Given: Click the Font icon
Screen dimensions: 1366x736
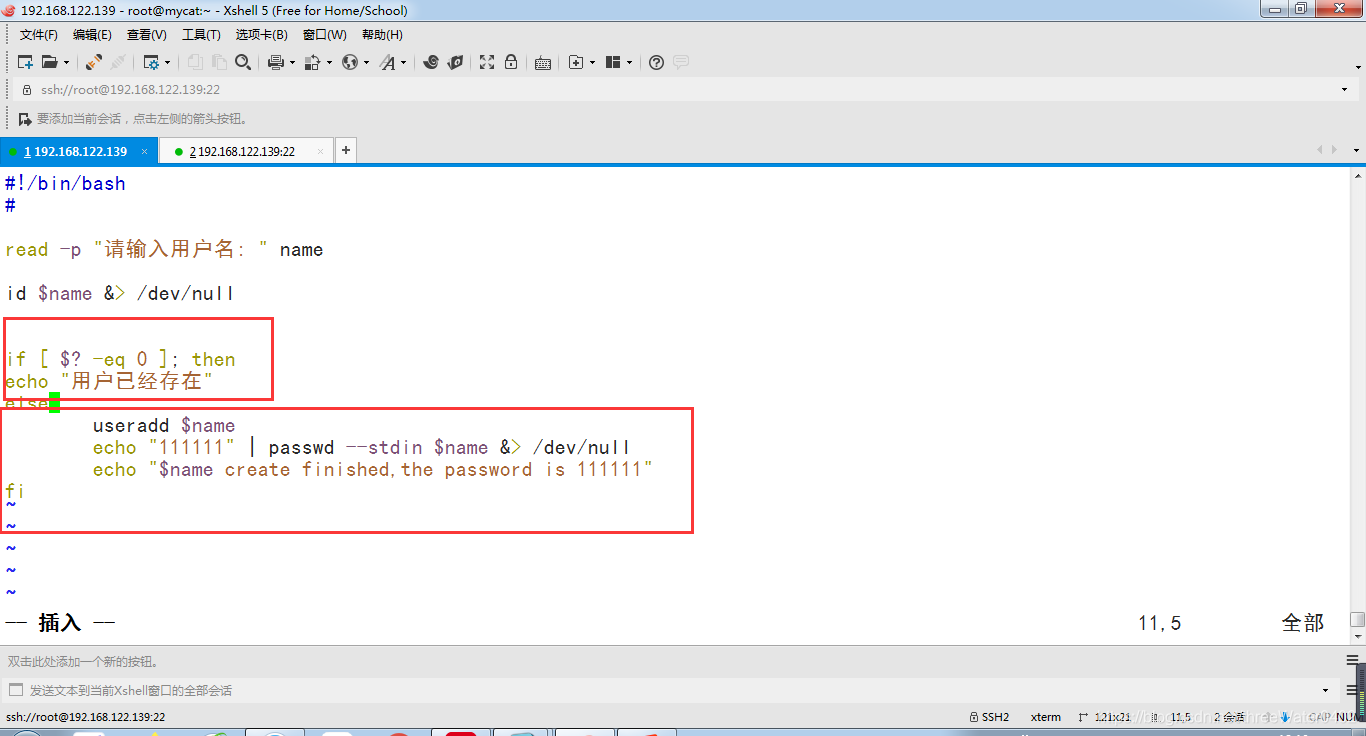Looking at the screenshot, I should [x=388, y=62].
